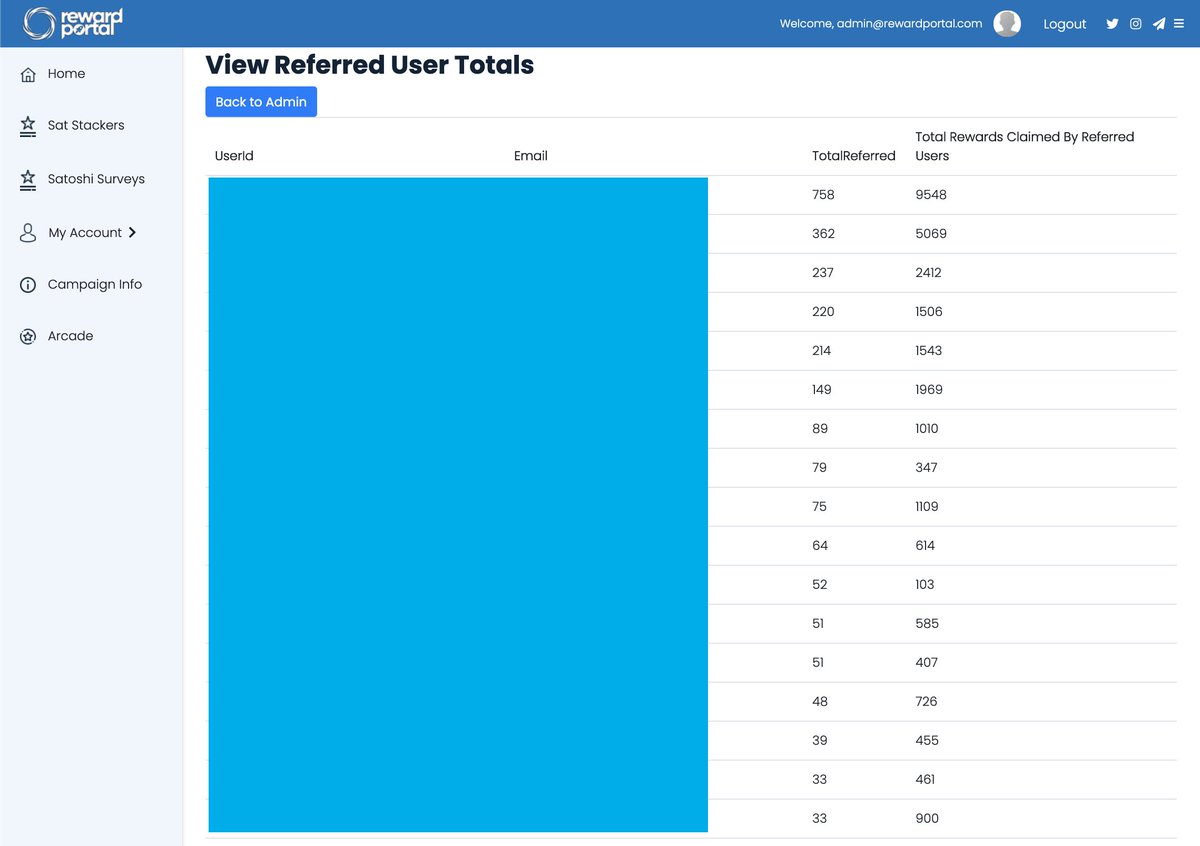Click the Campaign Info info icon

click(28, 285)
